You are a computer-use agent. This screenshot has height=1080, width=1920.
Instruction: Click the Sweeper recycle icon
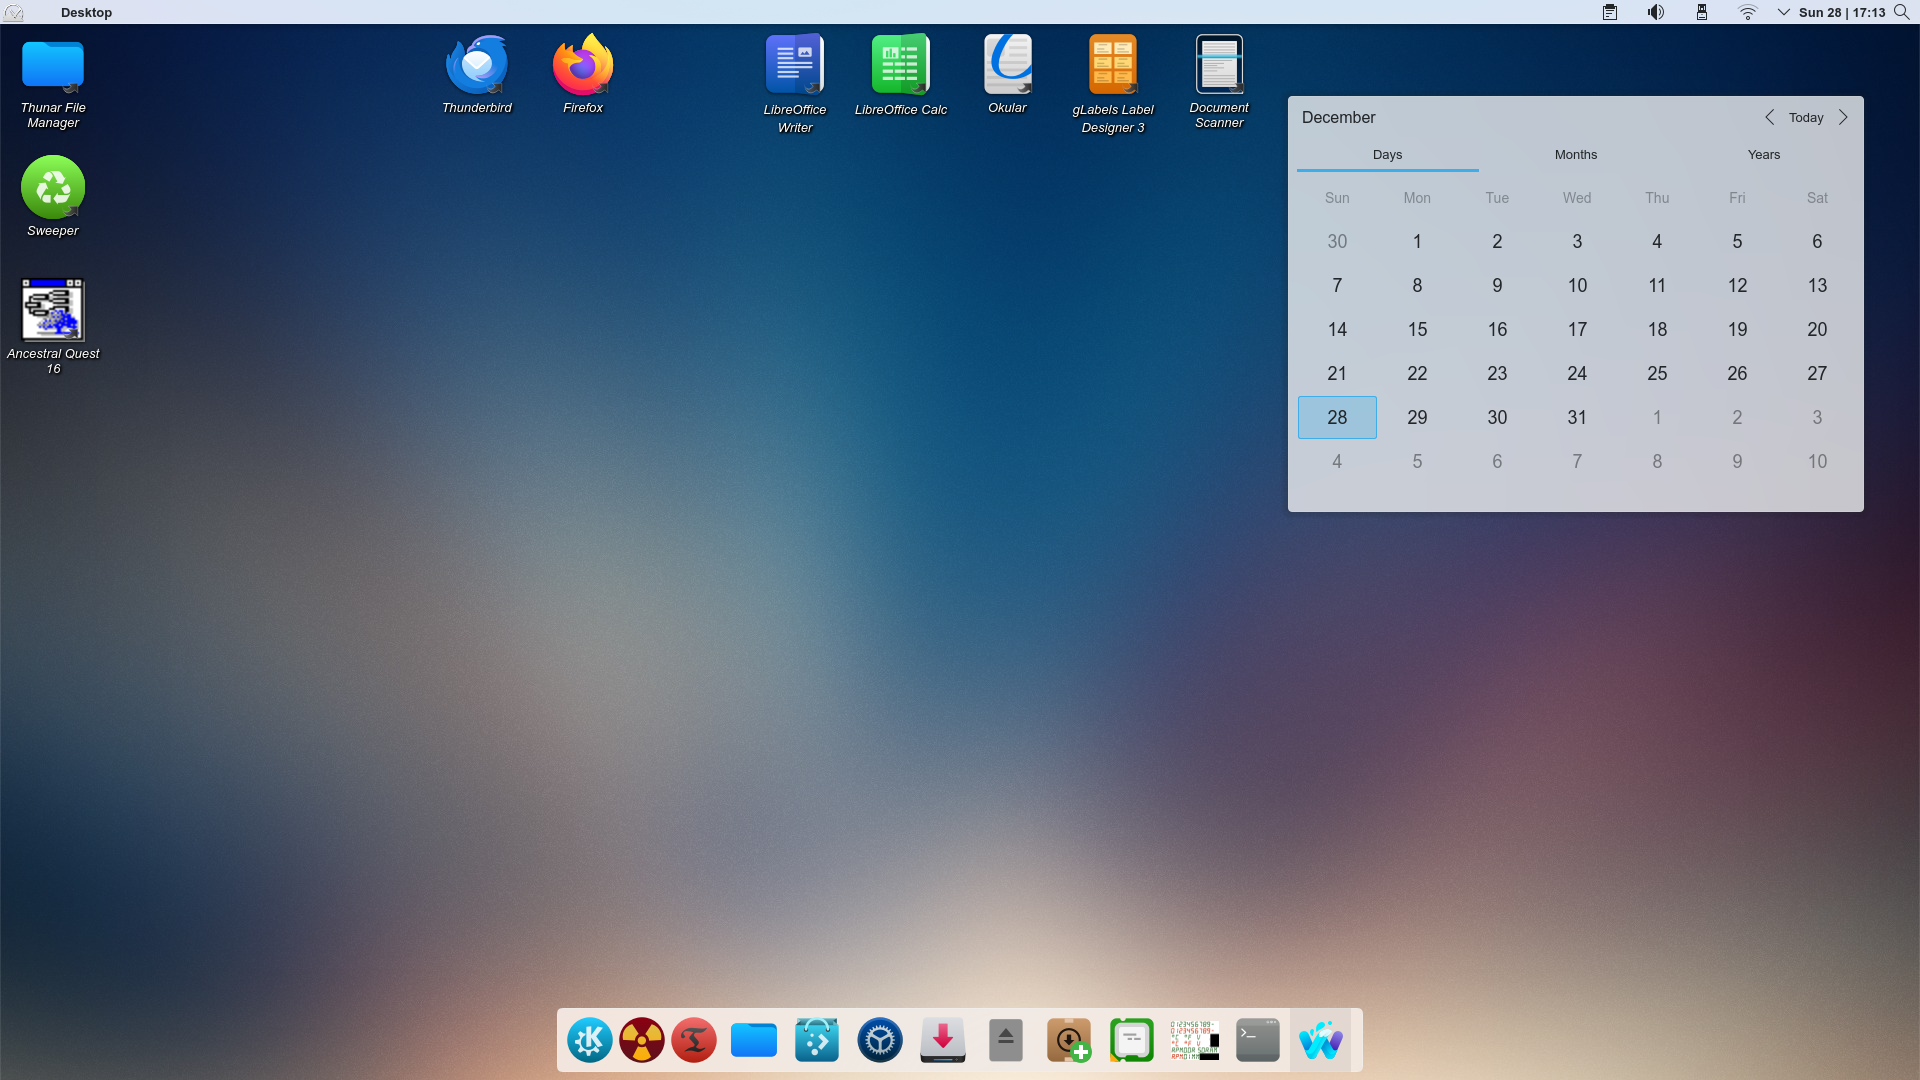click(x=53, y=188)
